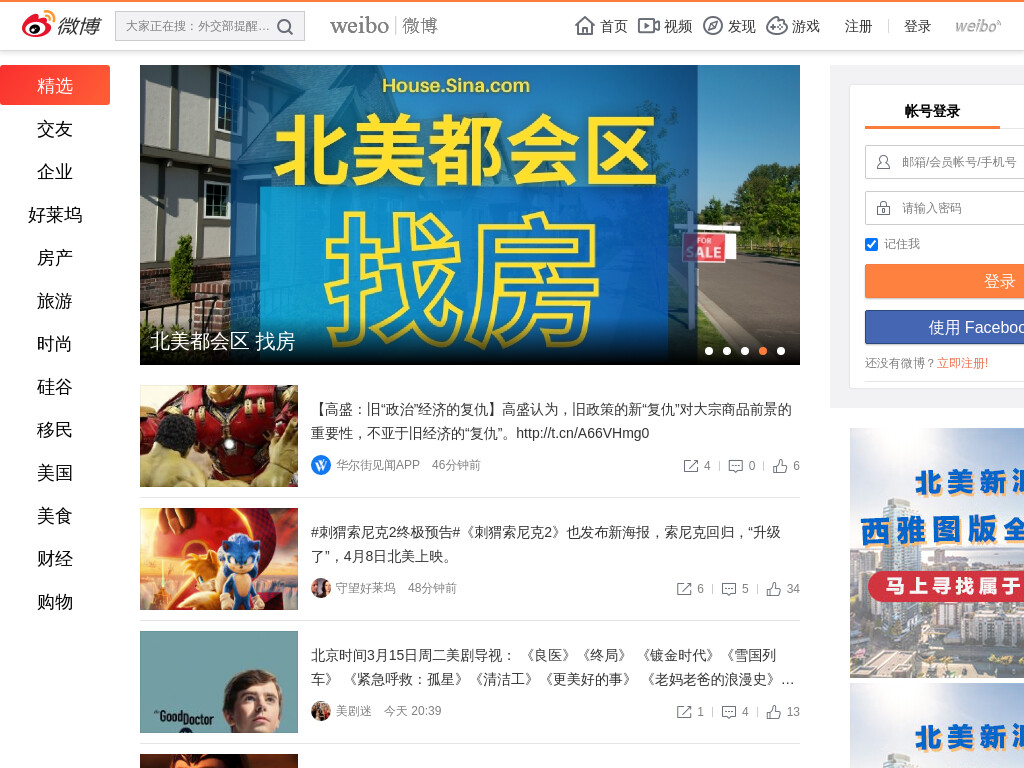Click the Weibo eye logo
Viewport: 1024px width, 768px height.
(x=38, y=25)
